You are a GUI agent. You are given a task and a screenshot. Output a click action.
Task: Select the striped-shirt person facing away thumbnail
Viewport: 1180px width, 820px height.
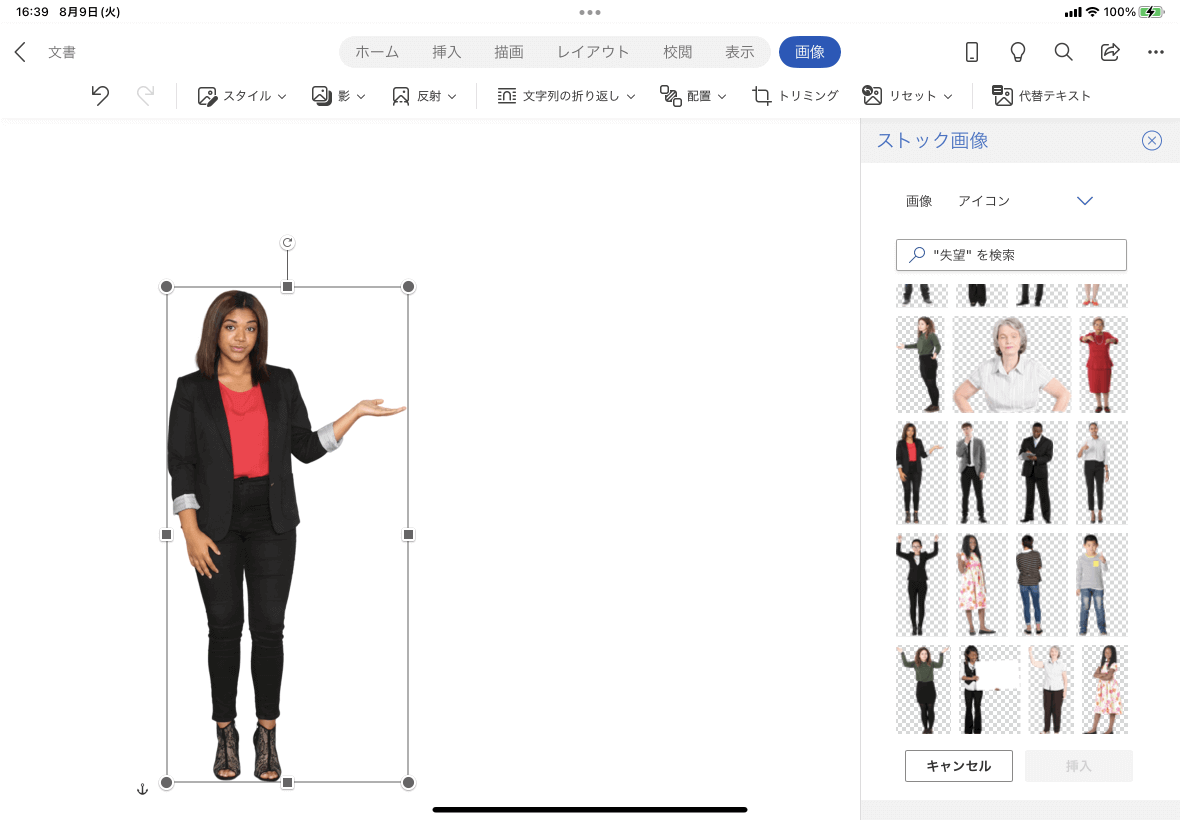[x=1042, y=584]
